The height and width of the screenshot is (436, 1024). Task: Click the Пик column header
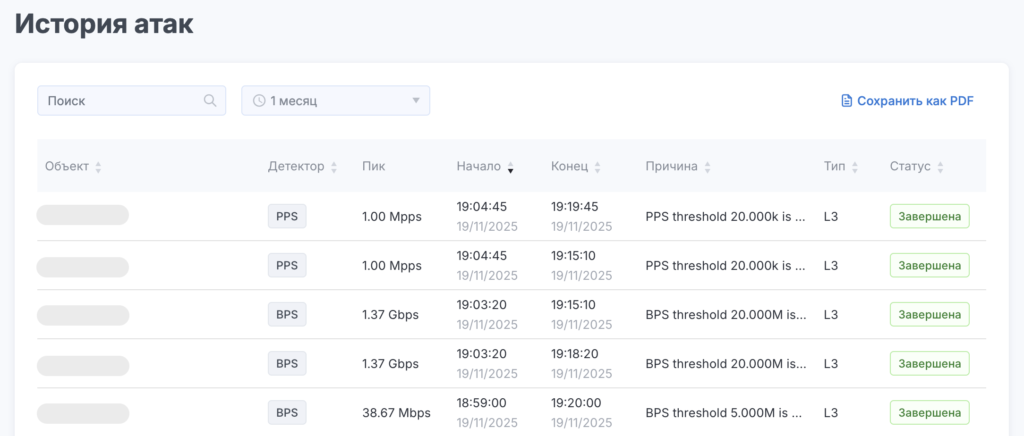373,166
